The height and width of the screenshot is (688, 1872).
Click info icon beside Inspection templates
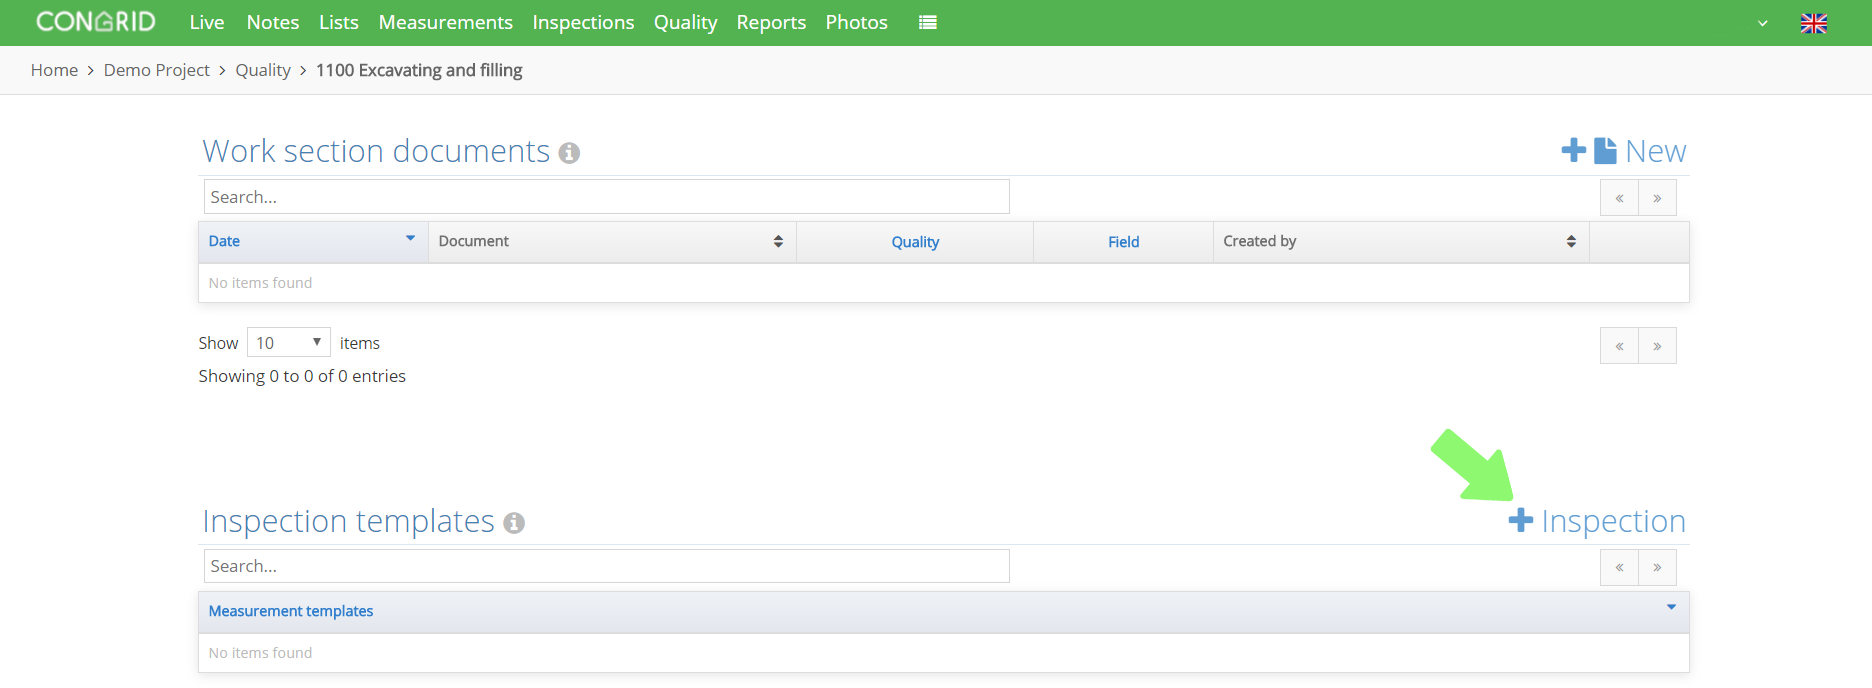point(514,523)
